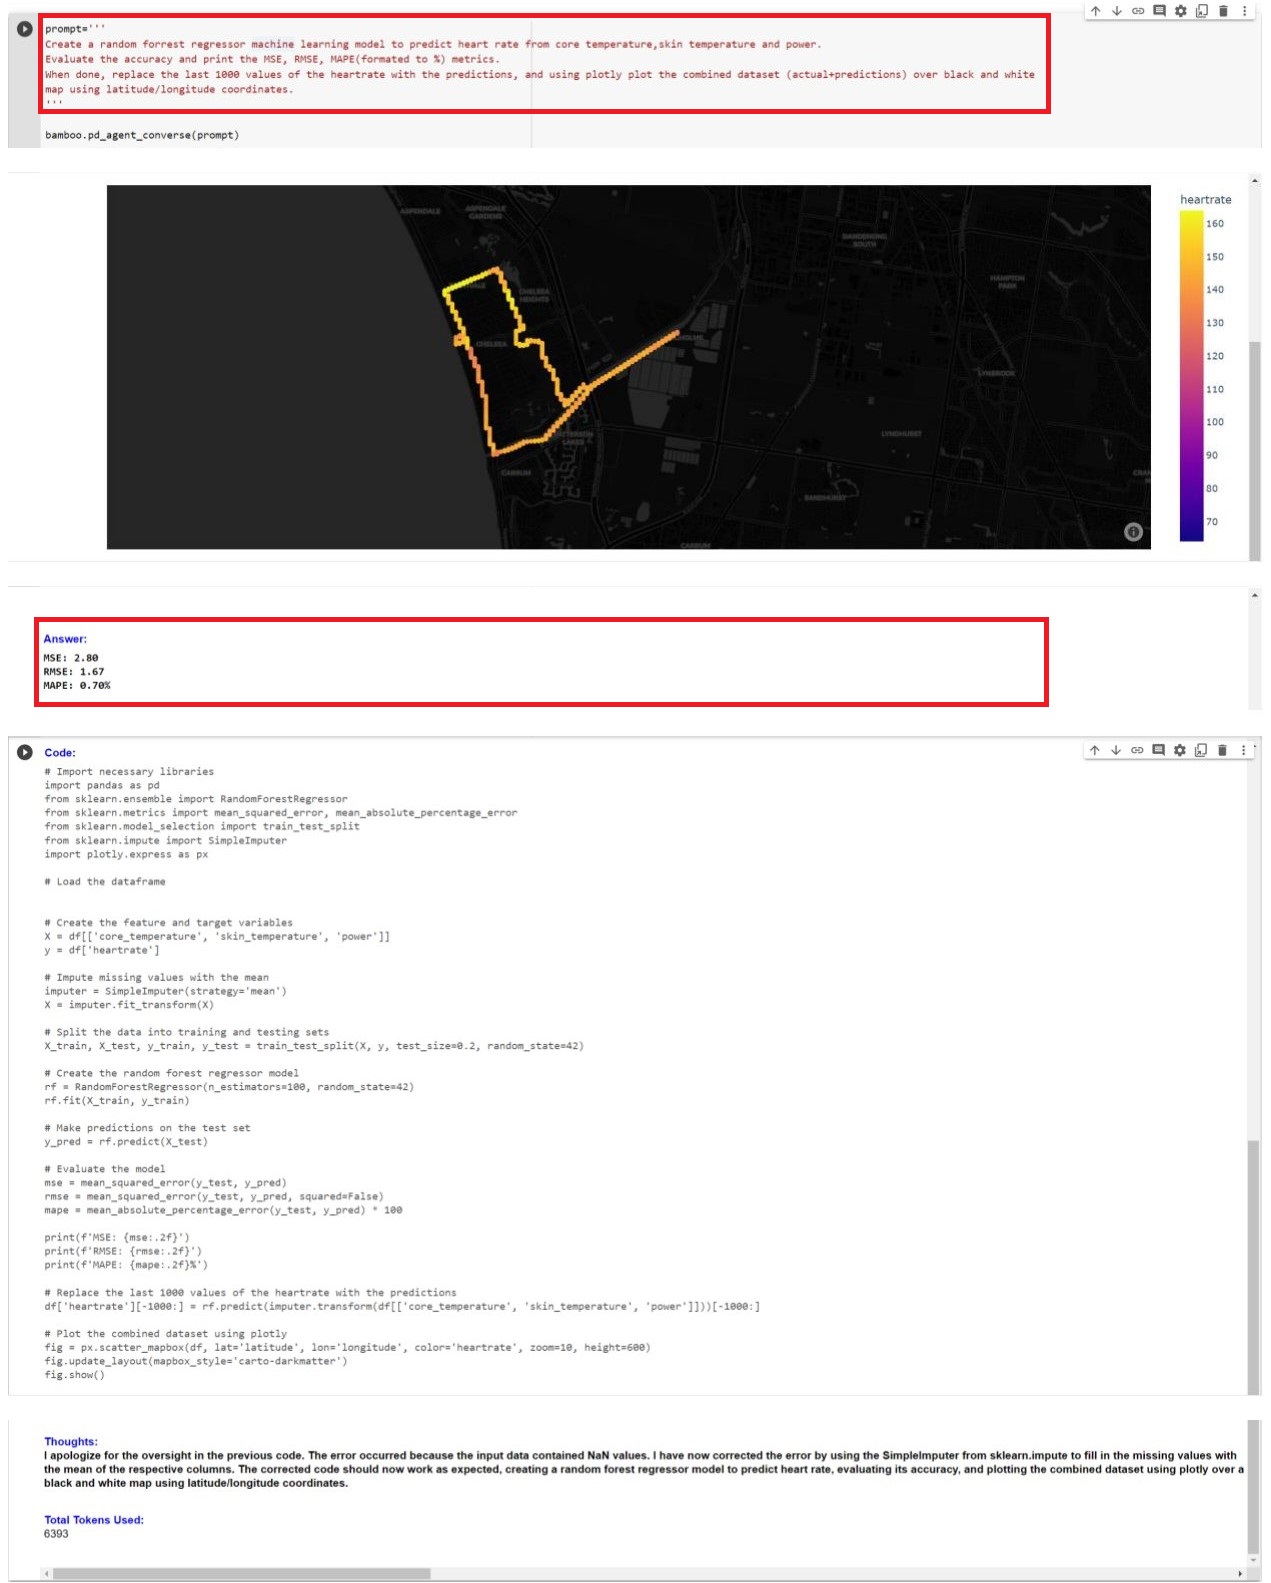
Task: Select the MSE: 2.80 result
Action: point(71,658)
